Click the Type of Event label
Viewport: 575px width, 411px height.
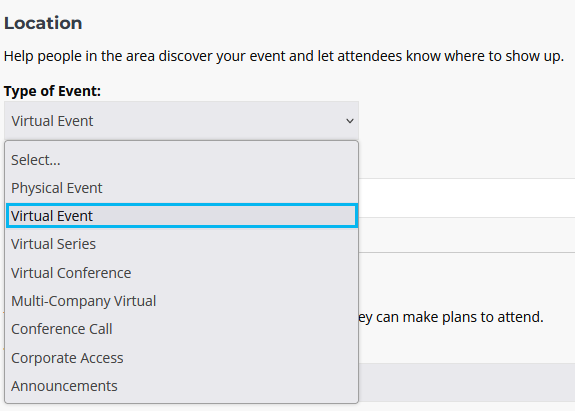[x=52, y=91]
